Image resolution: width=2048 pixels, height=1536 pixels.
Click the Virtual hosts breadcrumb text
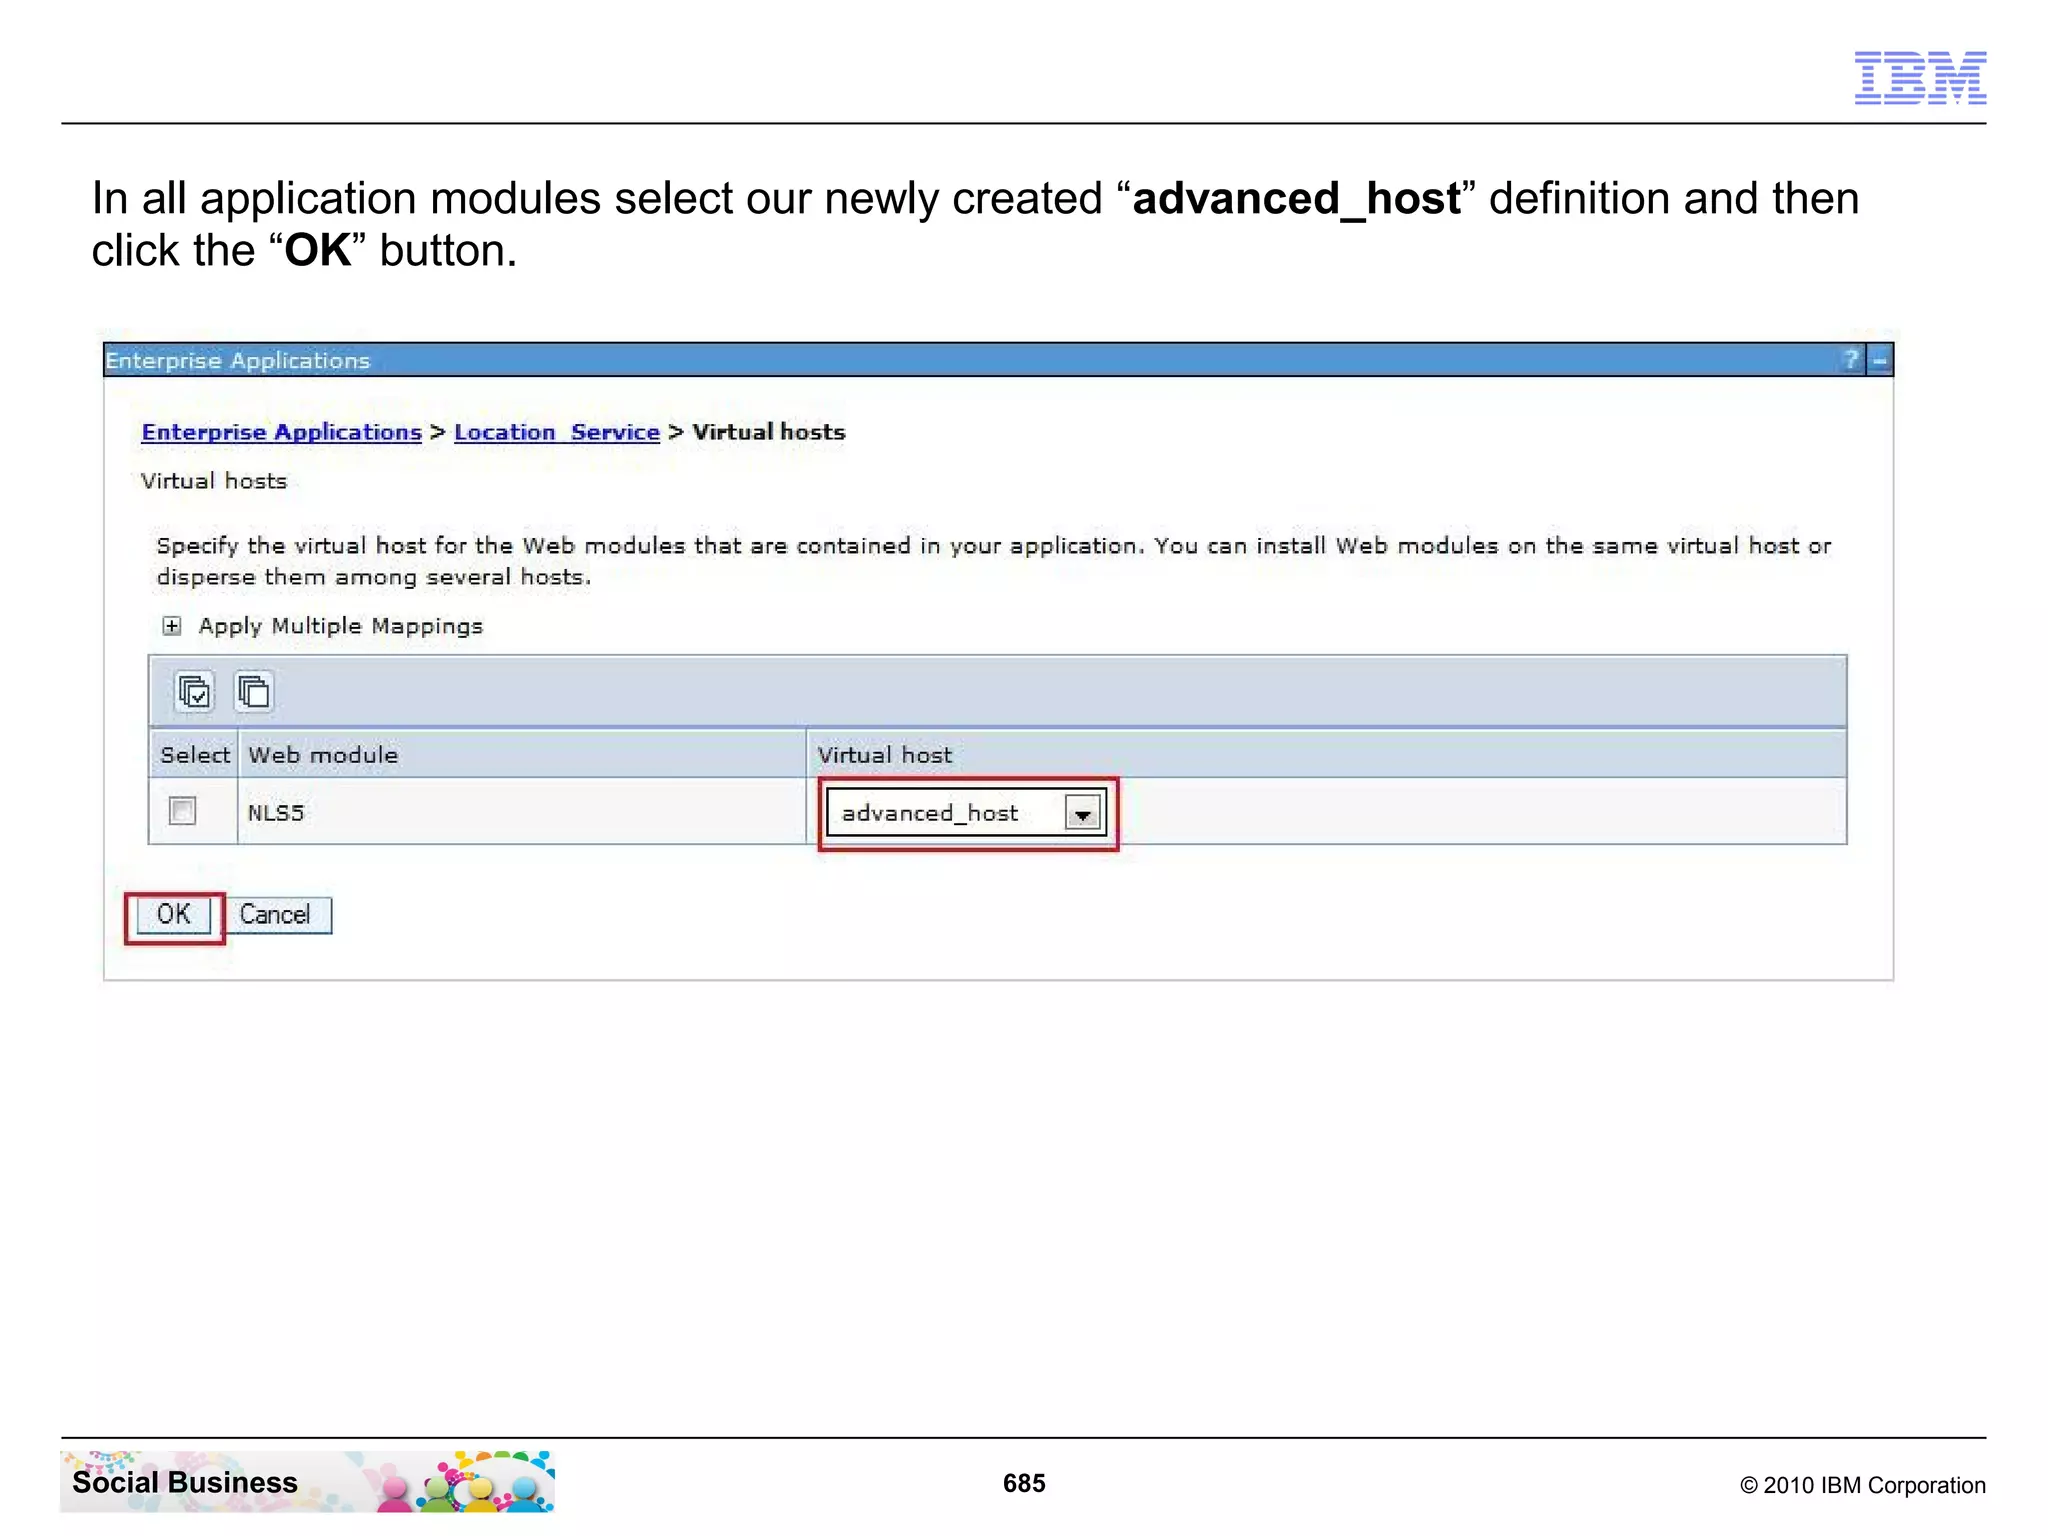pyautogui.click(x=769, y=432)
